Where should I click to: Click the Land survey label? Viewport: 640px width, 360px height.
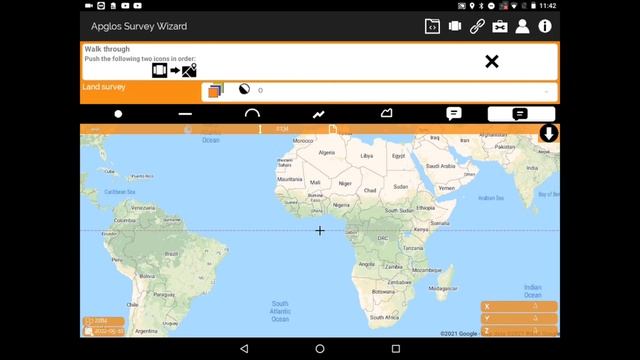tap(104, 87)
